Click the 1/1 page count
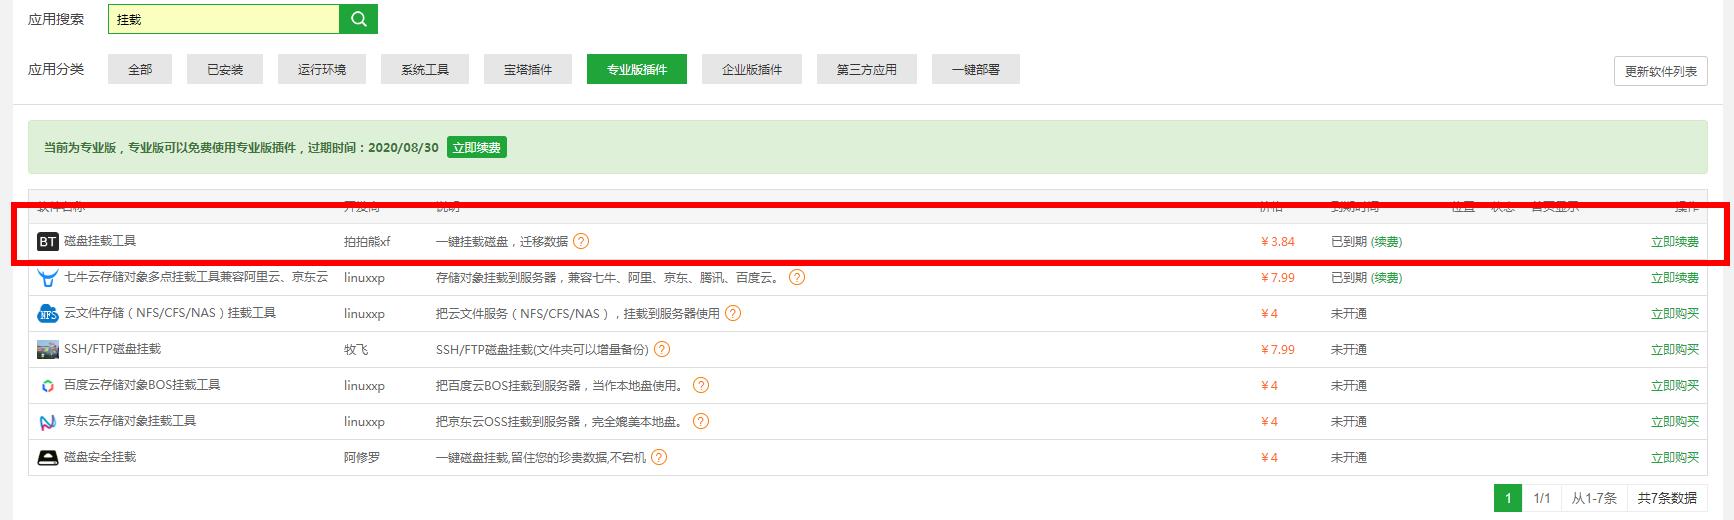 tap(1542, 497)
